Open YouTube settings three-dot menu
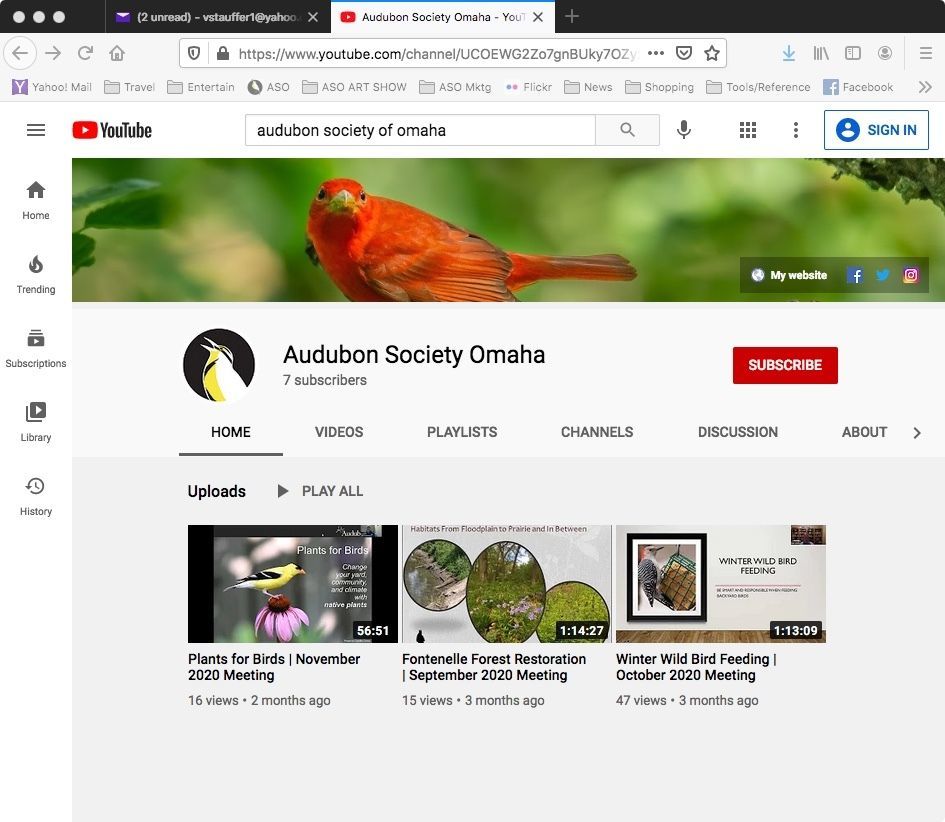Image resolution: width=945 pixels, height=822 pixels. point(796,130)
